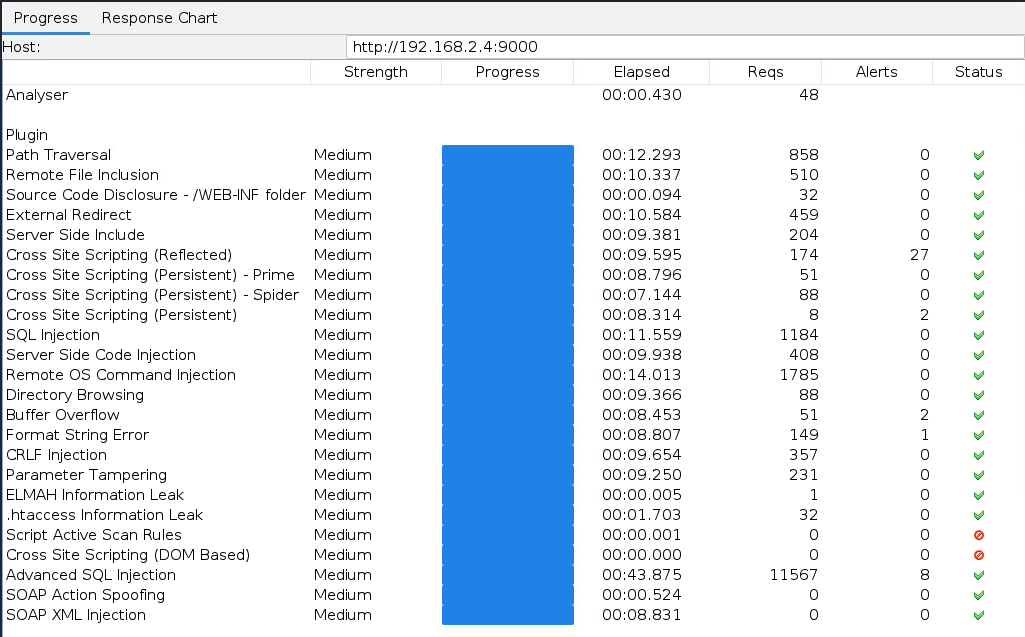Click the green checkmark status for Path Traversal
This screenshot has height=637, width=1025.
[978, 155]
